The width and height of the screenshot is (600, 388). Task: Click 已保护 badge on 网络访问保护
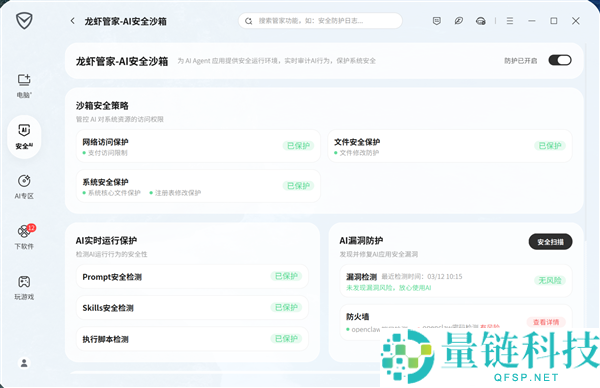pyautogui.click(x=298, y=146)
